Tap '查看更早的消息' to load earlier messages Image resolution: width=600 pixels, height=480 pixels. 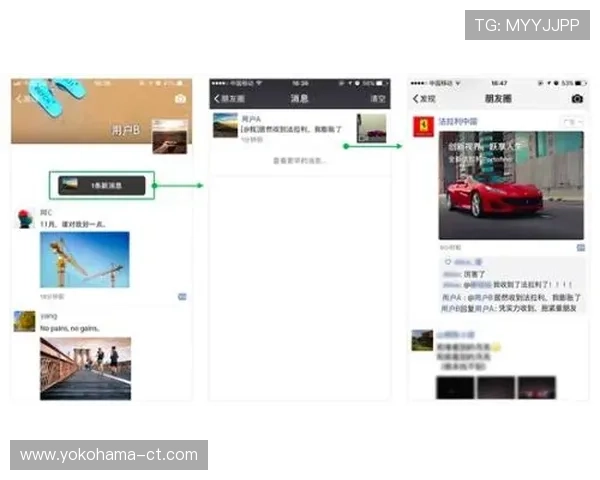tap(300, 161)
